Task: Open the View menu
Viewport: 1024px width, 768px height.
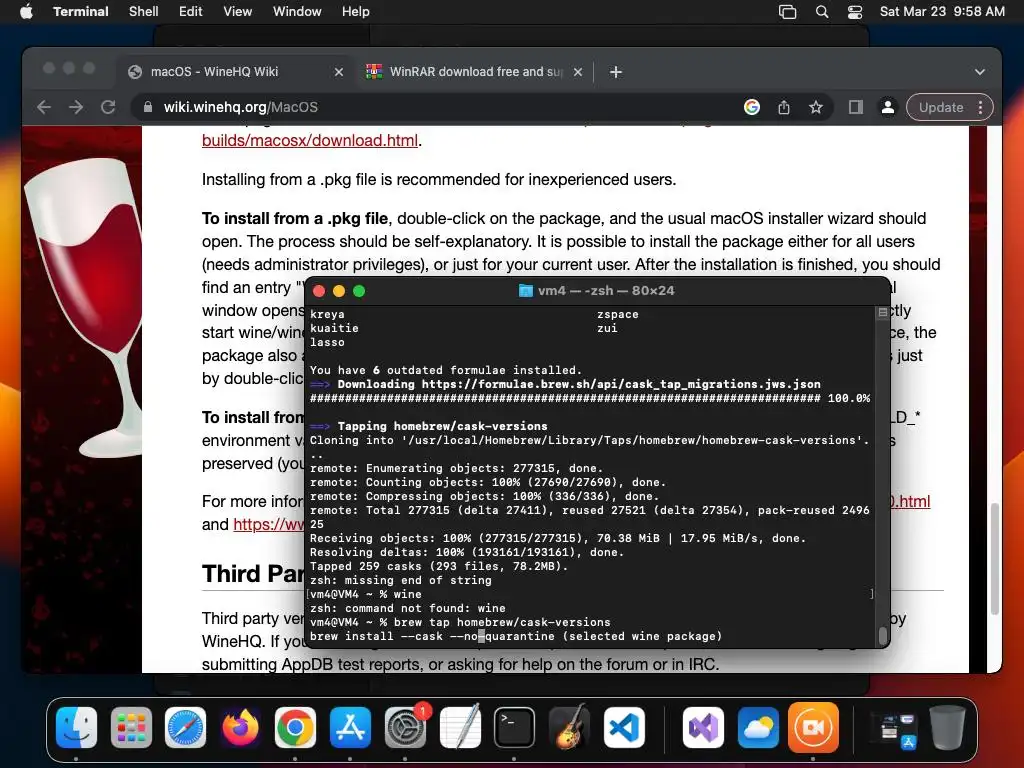Action: point(237,11)
